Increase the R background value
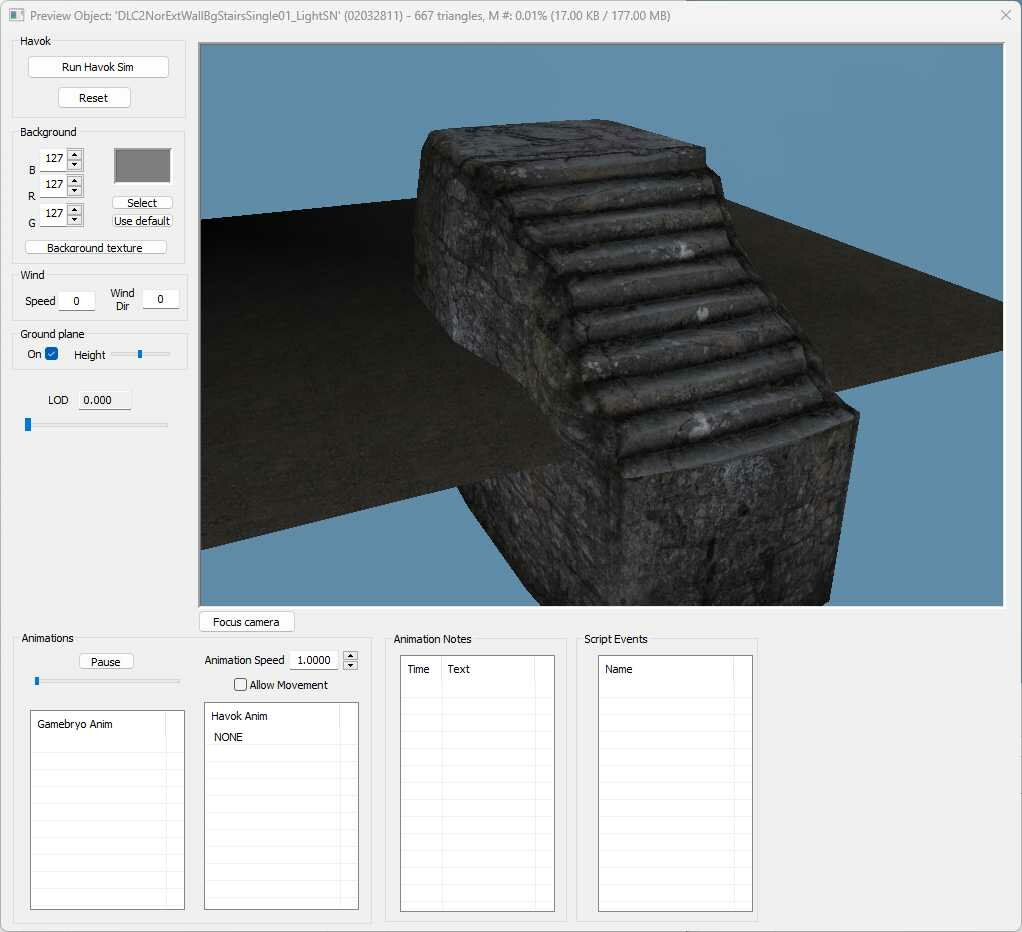This screenshot has width=1022, height=932. [75, 181]
